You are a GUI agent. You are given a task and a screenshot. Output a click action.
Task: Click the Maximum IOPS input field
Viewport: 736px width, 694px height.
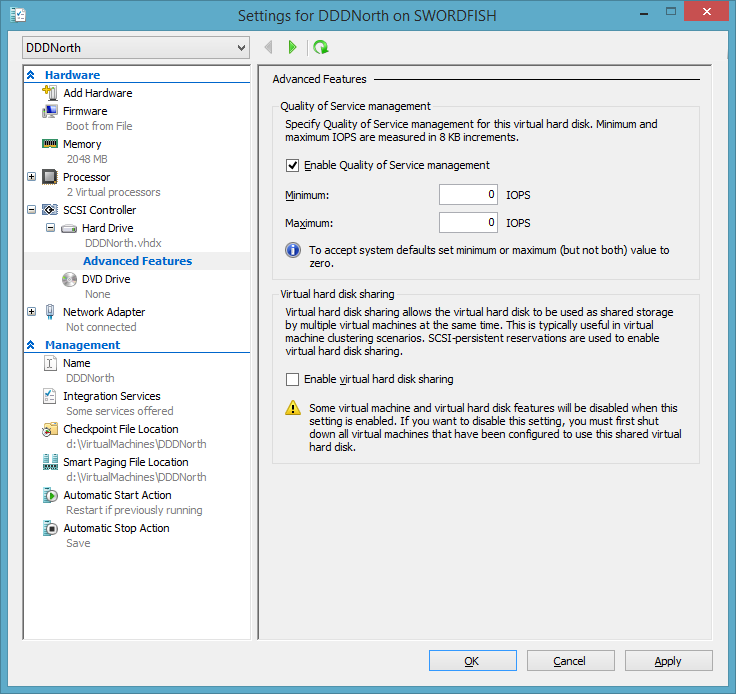pyautogui.click(x=468, y=223)
